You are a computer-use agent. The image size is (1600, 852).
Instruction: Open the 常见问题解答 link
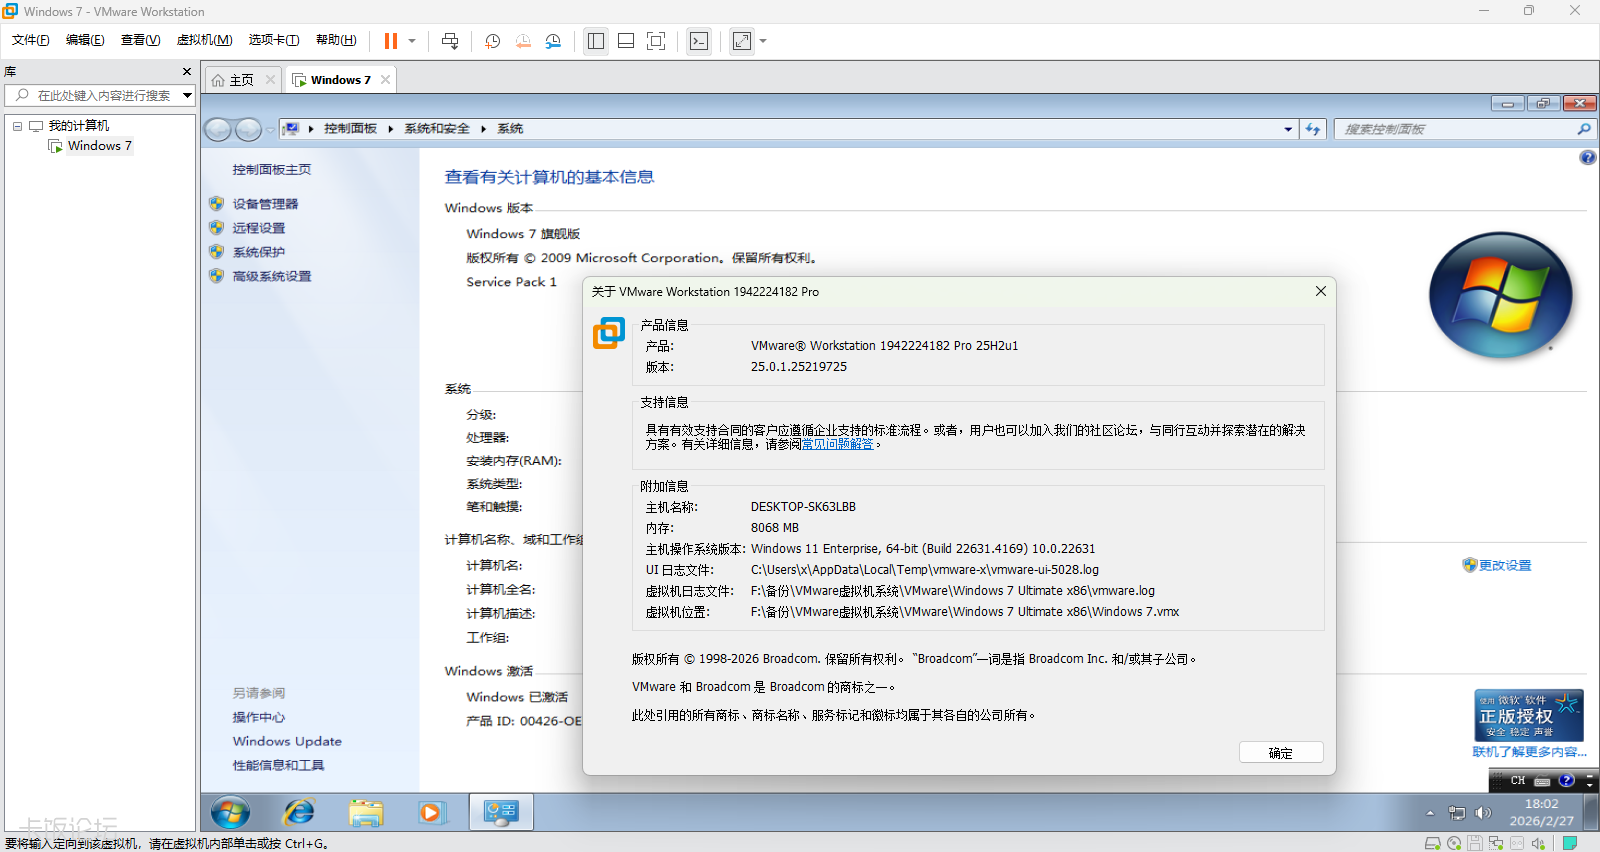(x=837, y=444)
